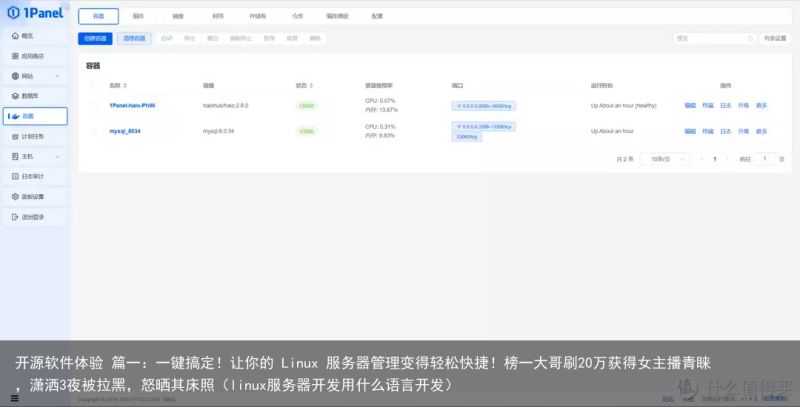Focus the container search input field
Screen dimensions: 800x407
(714, 39)
